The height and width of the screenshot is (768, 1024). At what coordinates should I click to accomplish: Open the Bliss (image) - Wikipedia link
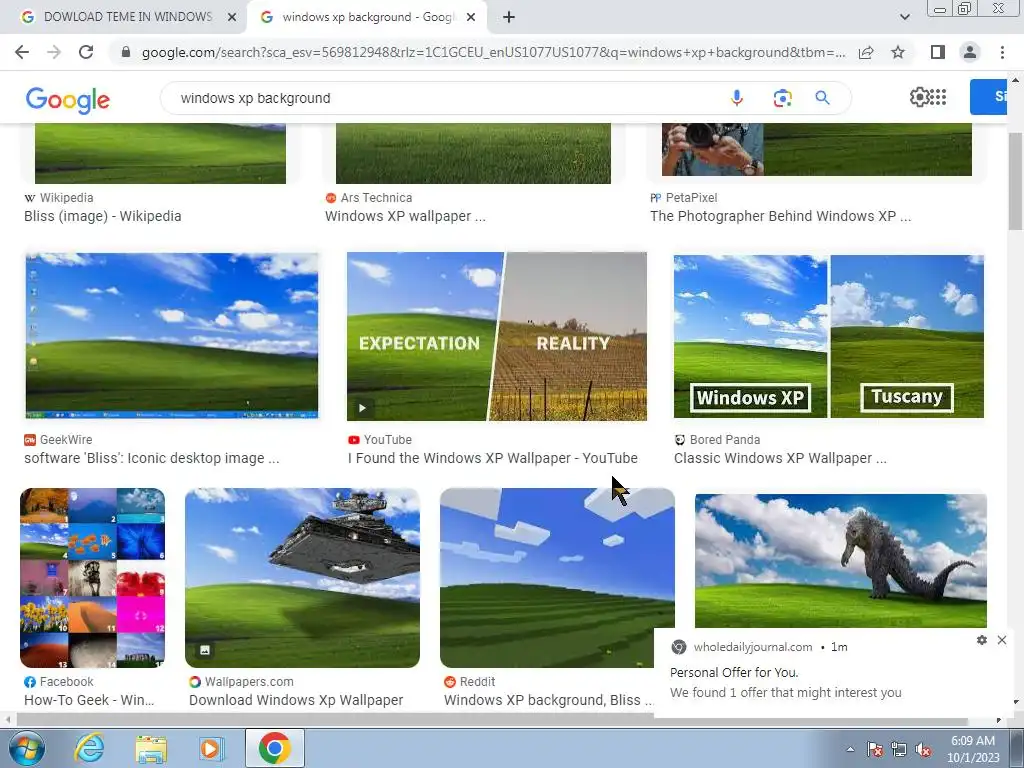[x=103, y=216]
